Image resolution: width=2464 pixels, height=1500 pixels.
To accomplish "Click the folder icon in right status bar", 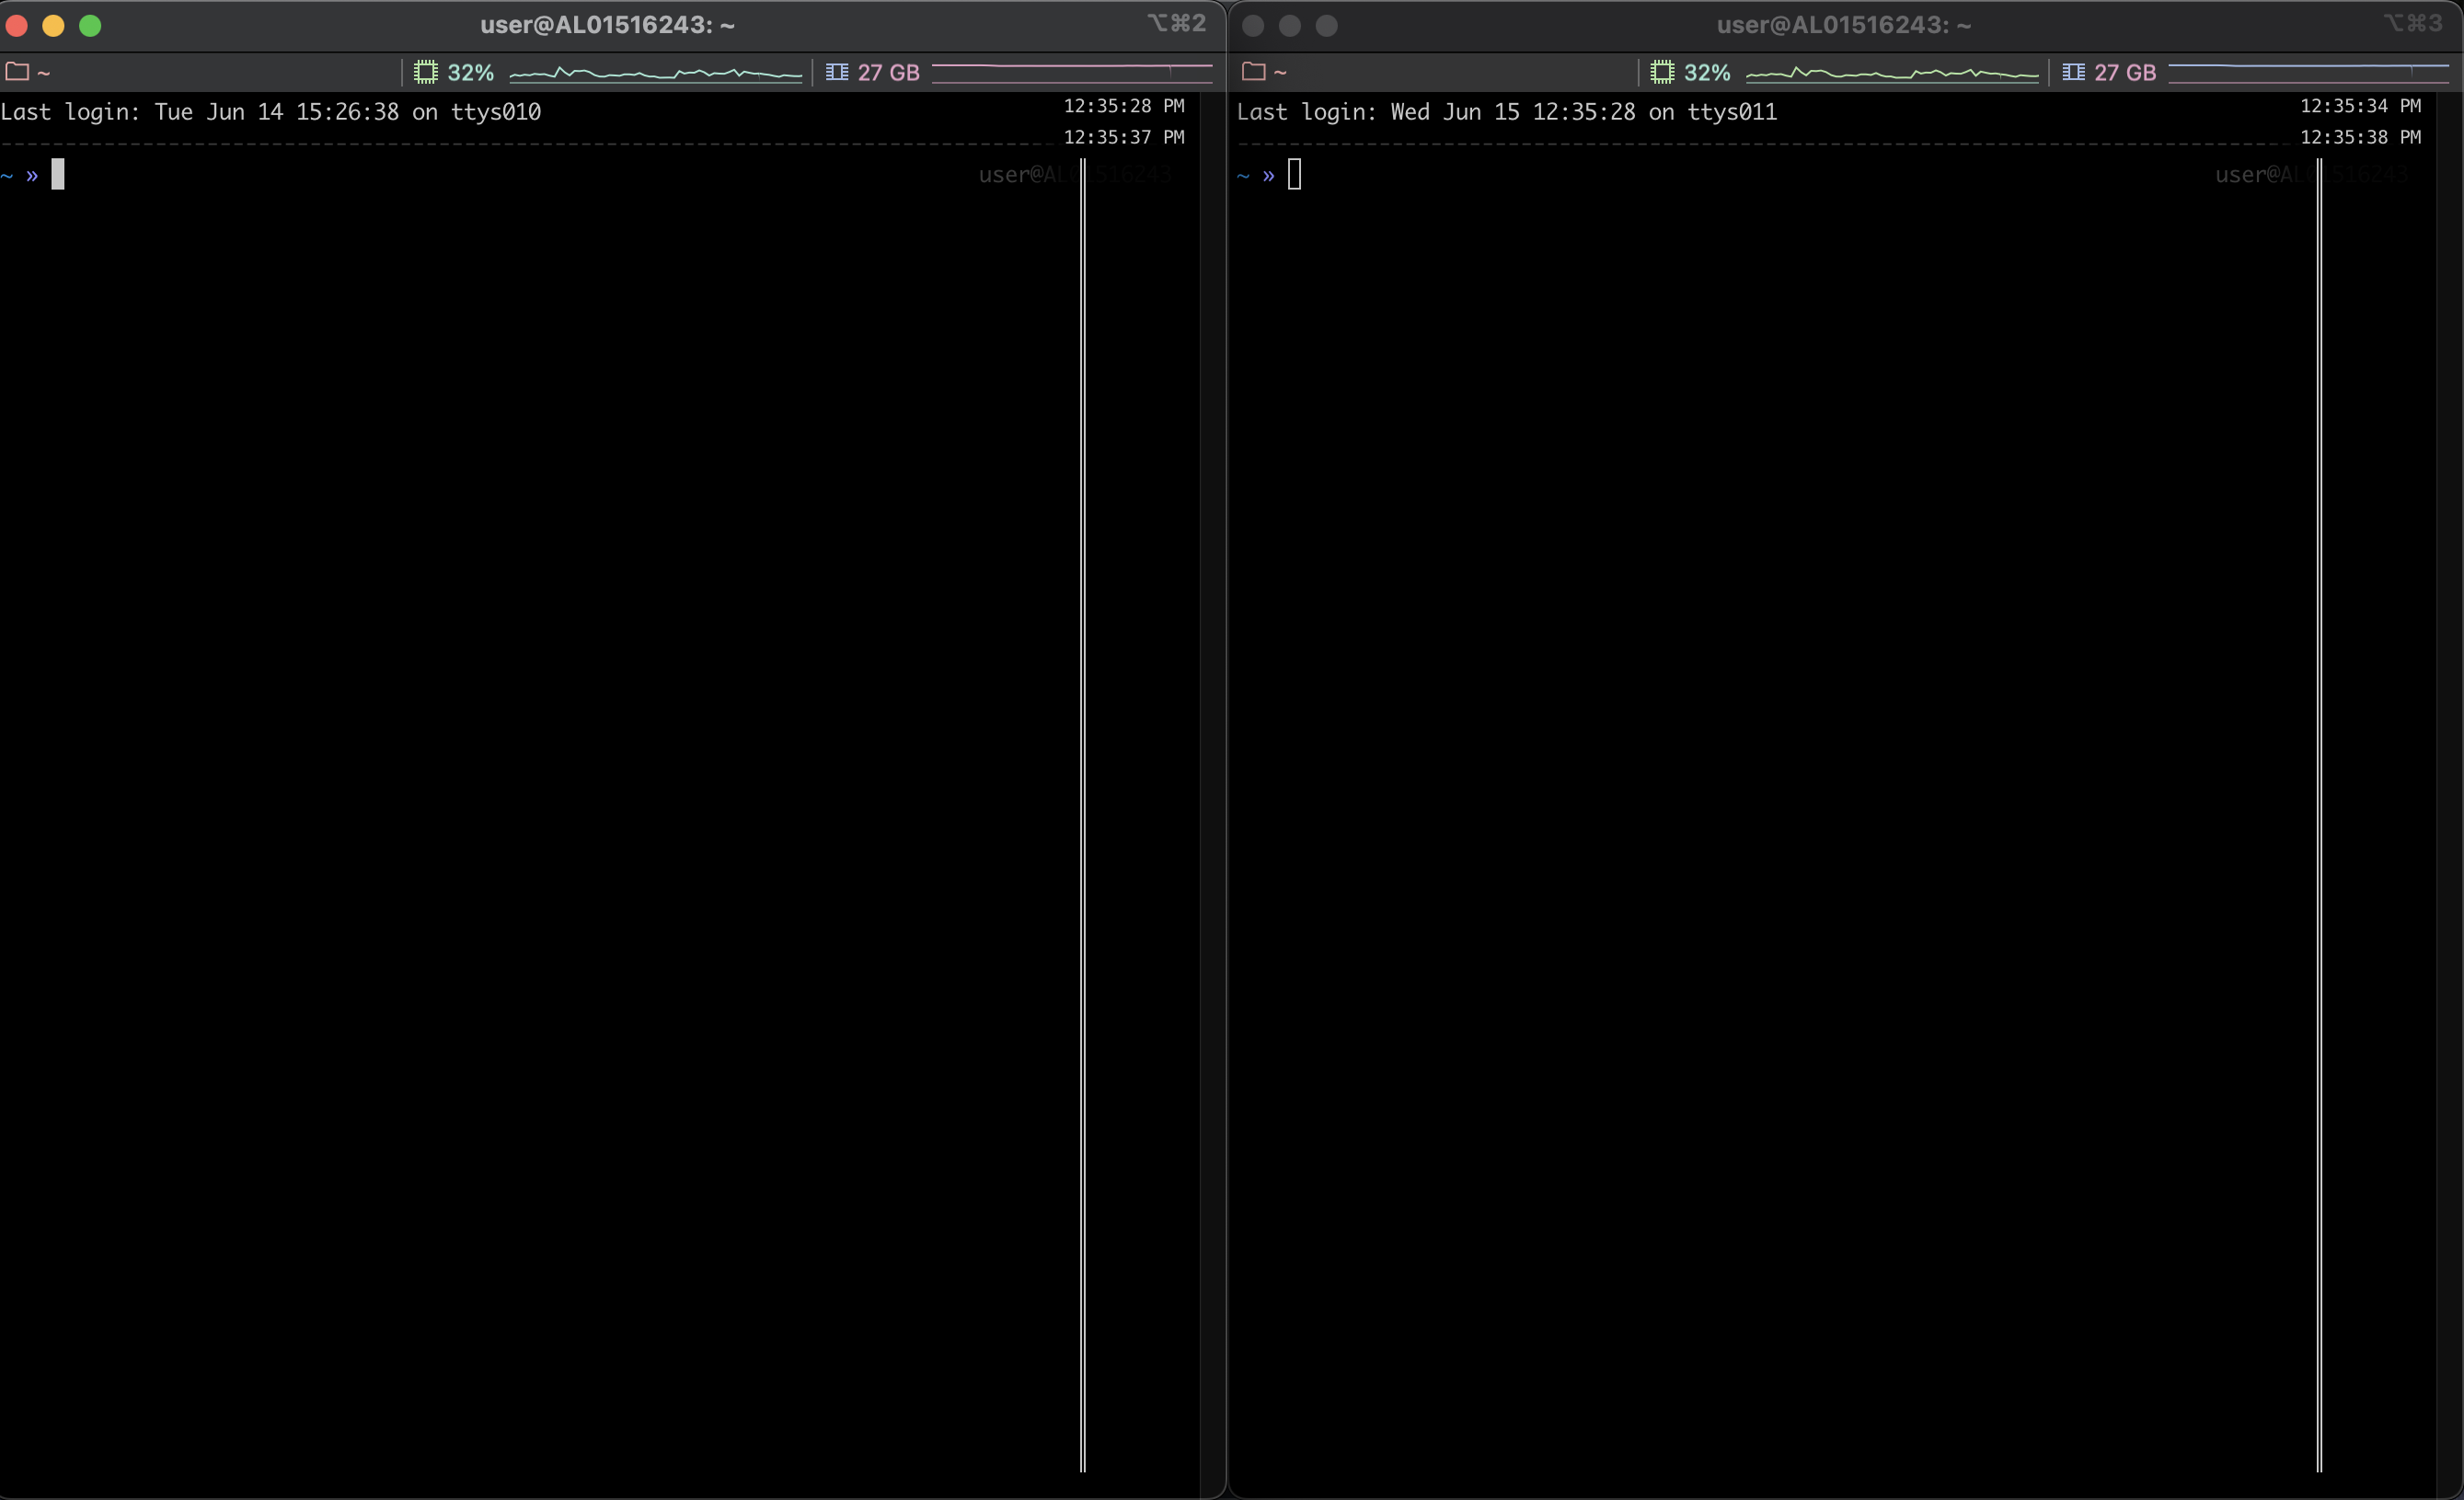I will [x=1253, y=71].
